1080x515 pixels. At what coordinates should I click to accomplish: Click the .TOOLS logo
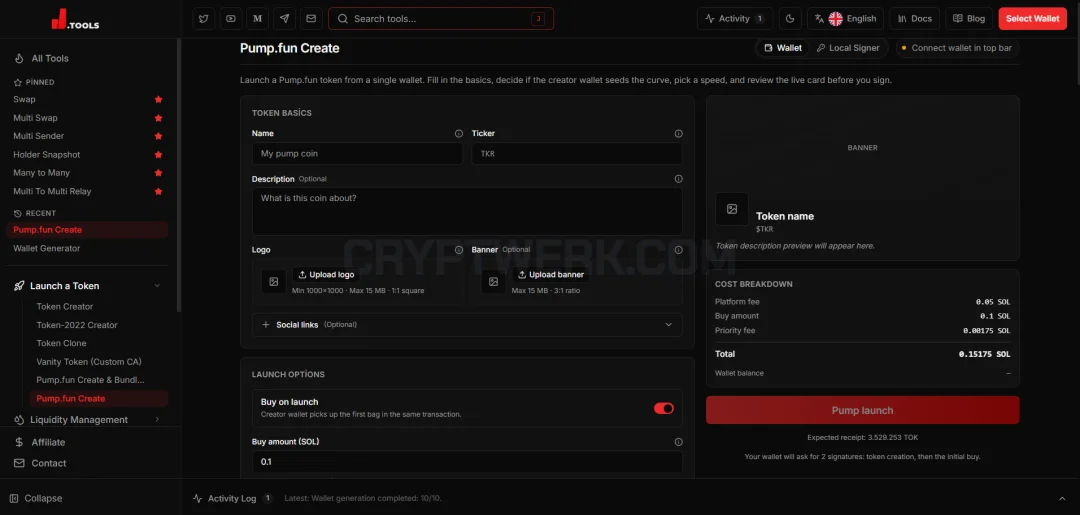point(75,21)
